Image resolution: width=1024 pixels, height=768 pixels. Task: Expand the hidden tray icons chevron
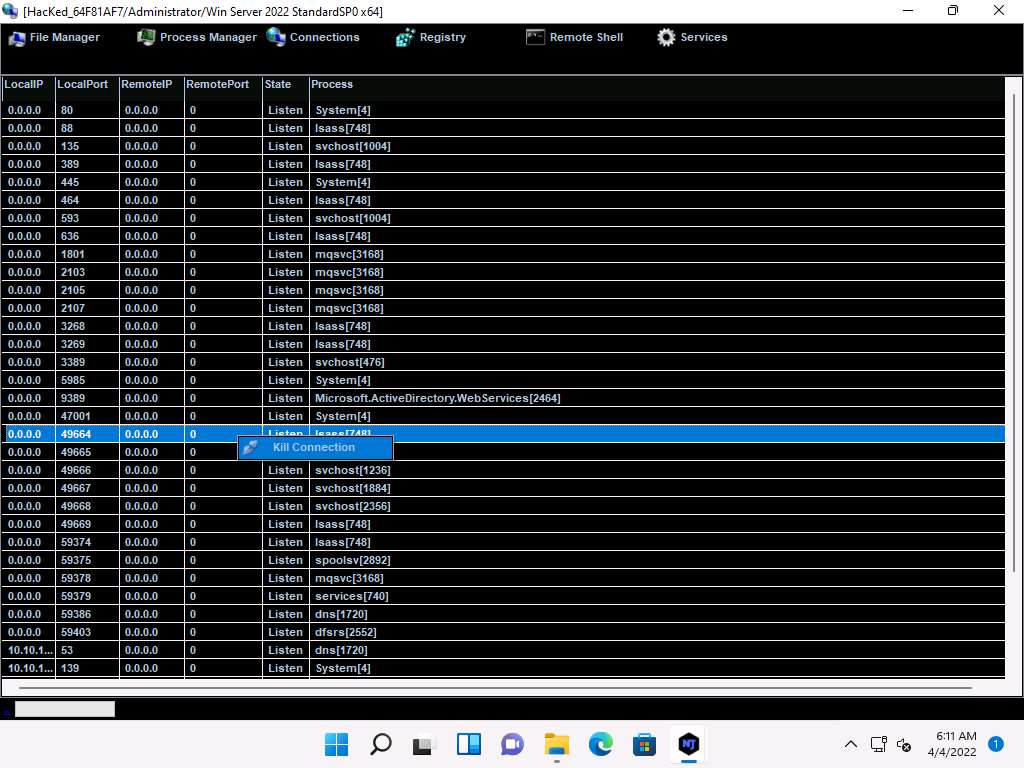[x=851, y=744]
